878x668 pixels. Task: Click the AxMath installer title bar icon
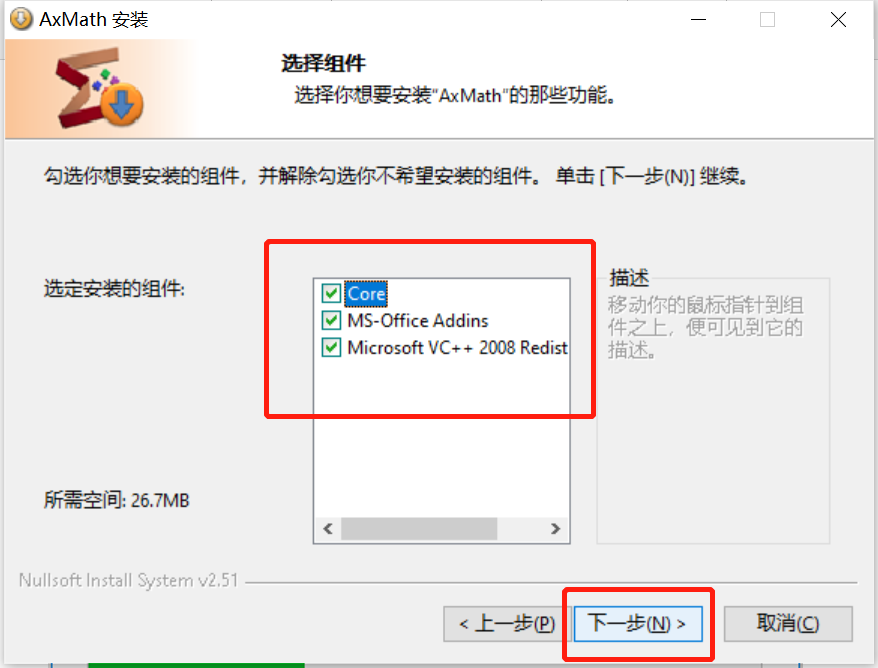tap(21, 19)
